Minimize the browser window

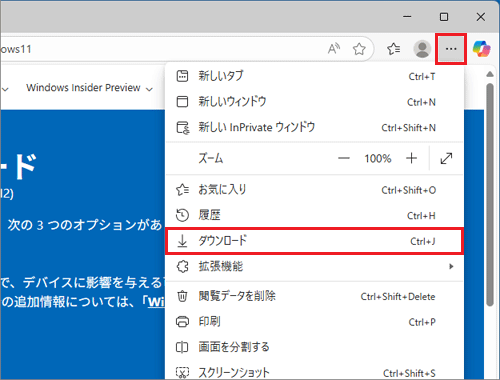coord(407,16)
